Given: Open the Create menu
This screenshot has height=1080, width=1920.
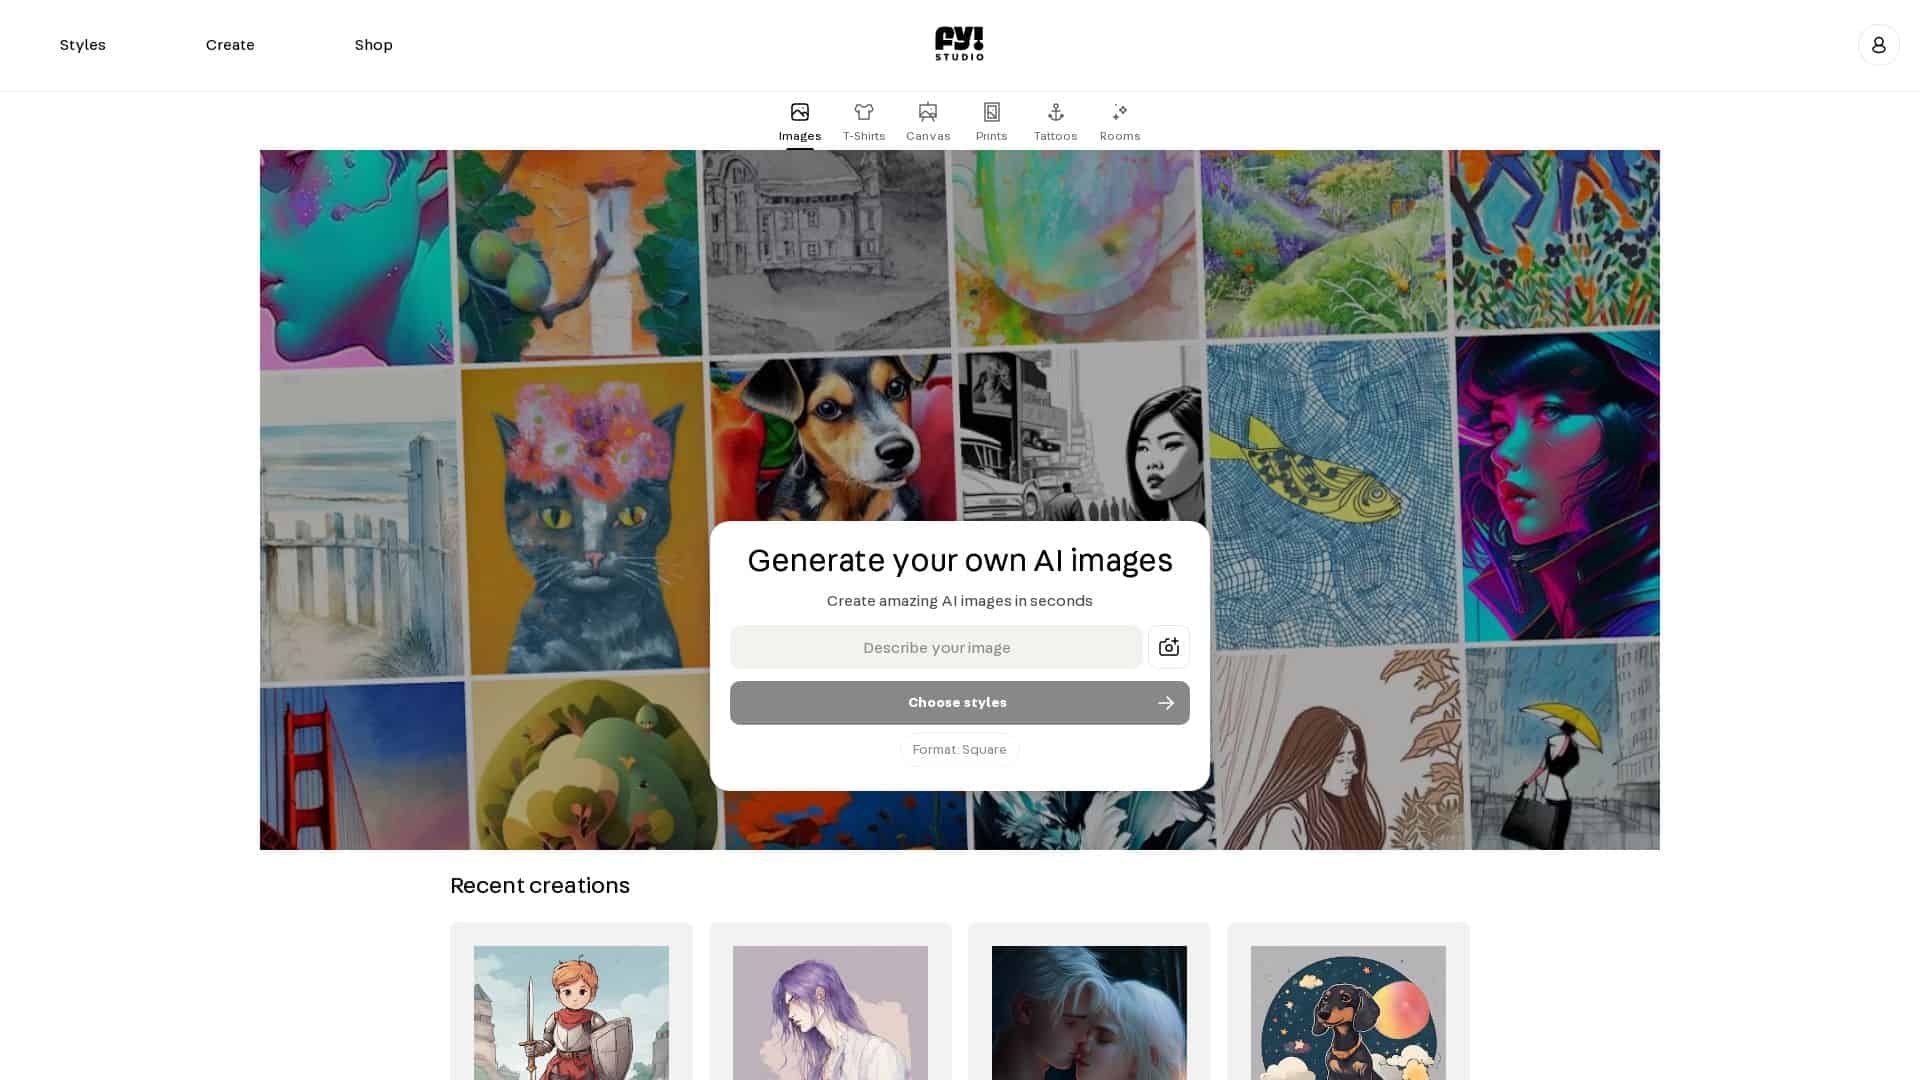Looking at the screenshot, I should click(x=230, y=44).
